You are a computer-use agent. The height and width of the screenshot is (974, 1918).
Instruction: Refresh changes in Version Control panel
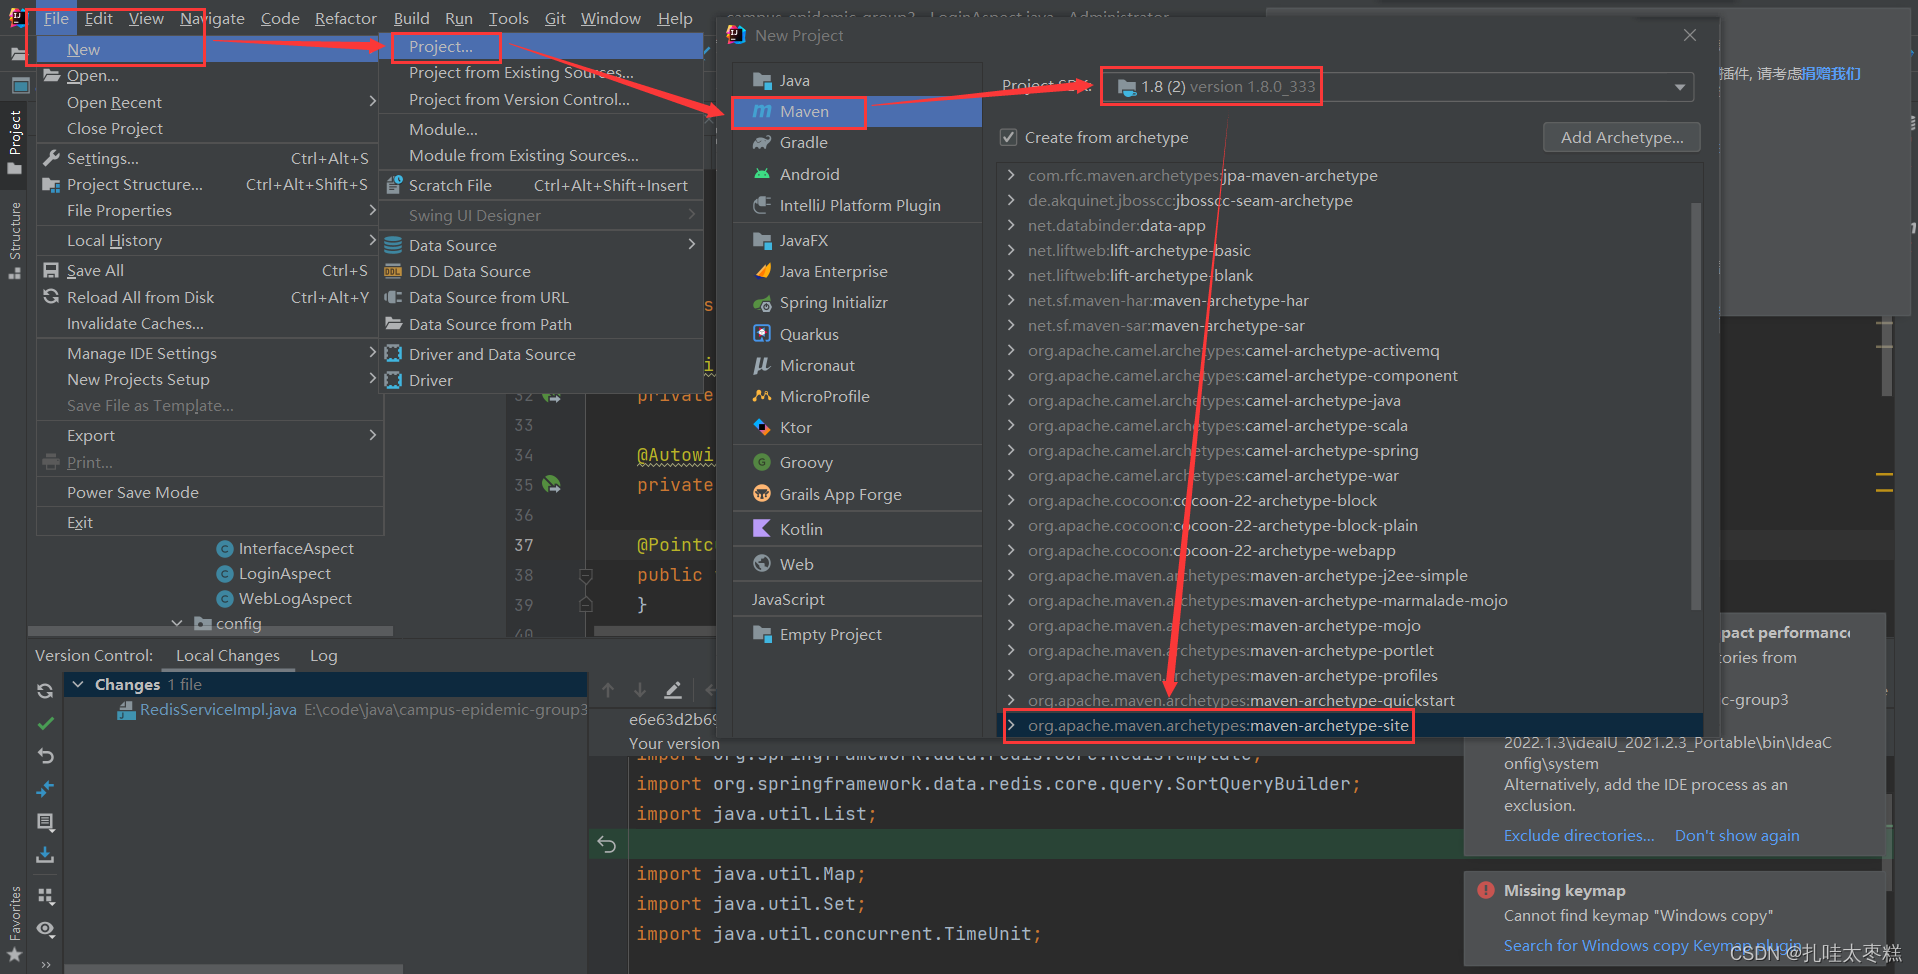(45, 691)
